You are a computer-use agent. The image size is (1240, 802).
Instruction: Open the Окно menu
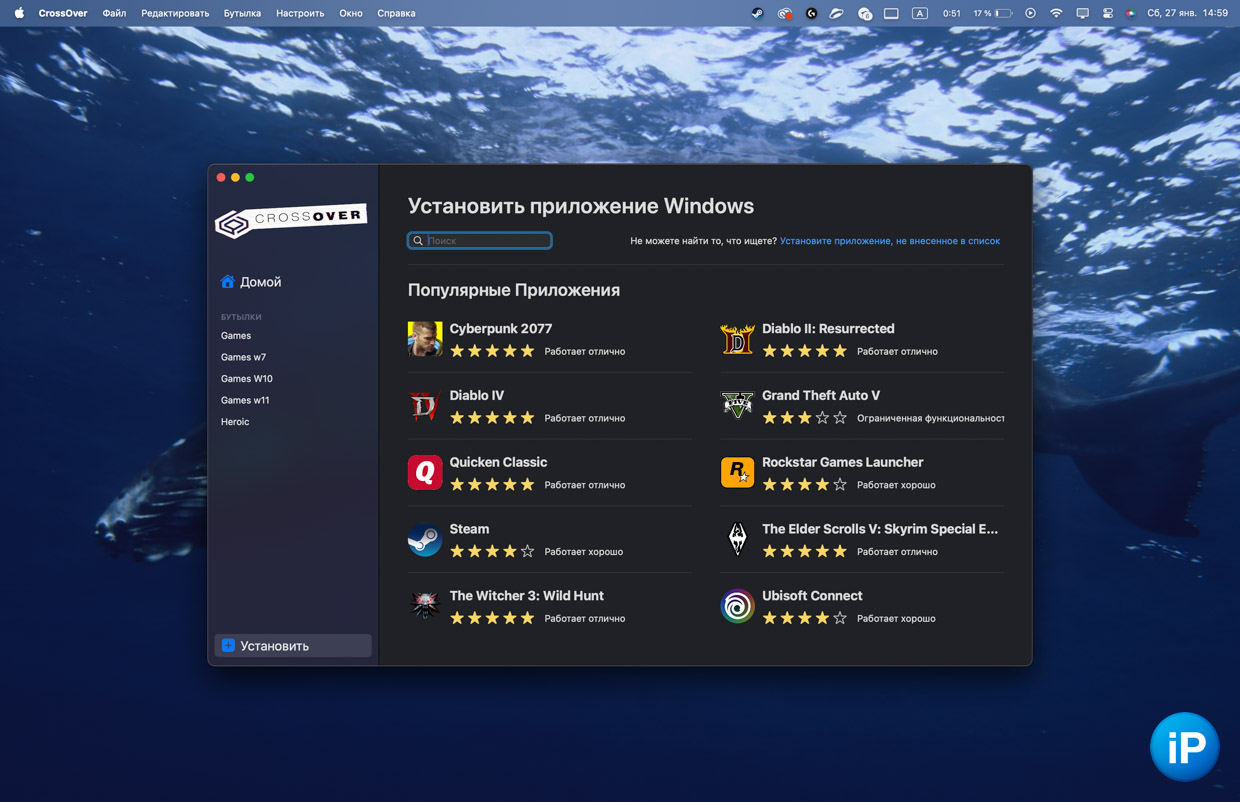[x=351, y=13]
